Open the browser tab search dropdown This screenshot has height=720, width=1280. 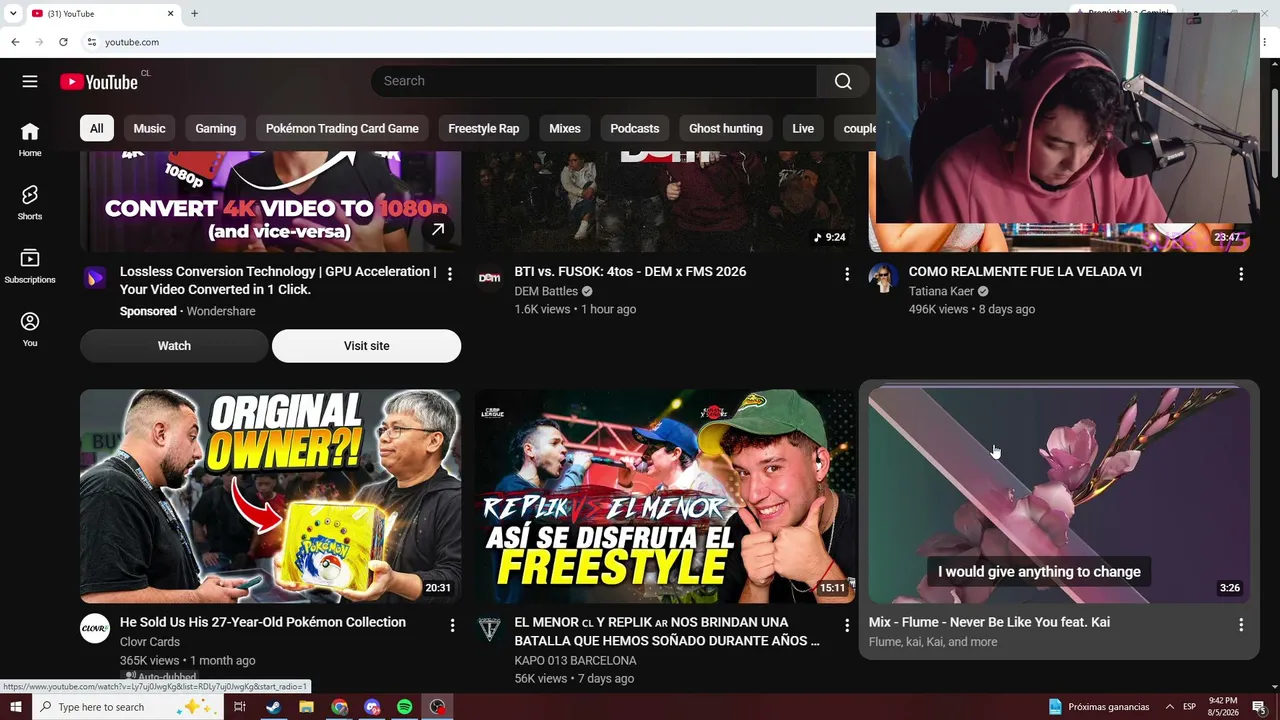13,14
